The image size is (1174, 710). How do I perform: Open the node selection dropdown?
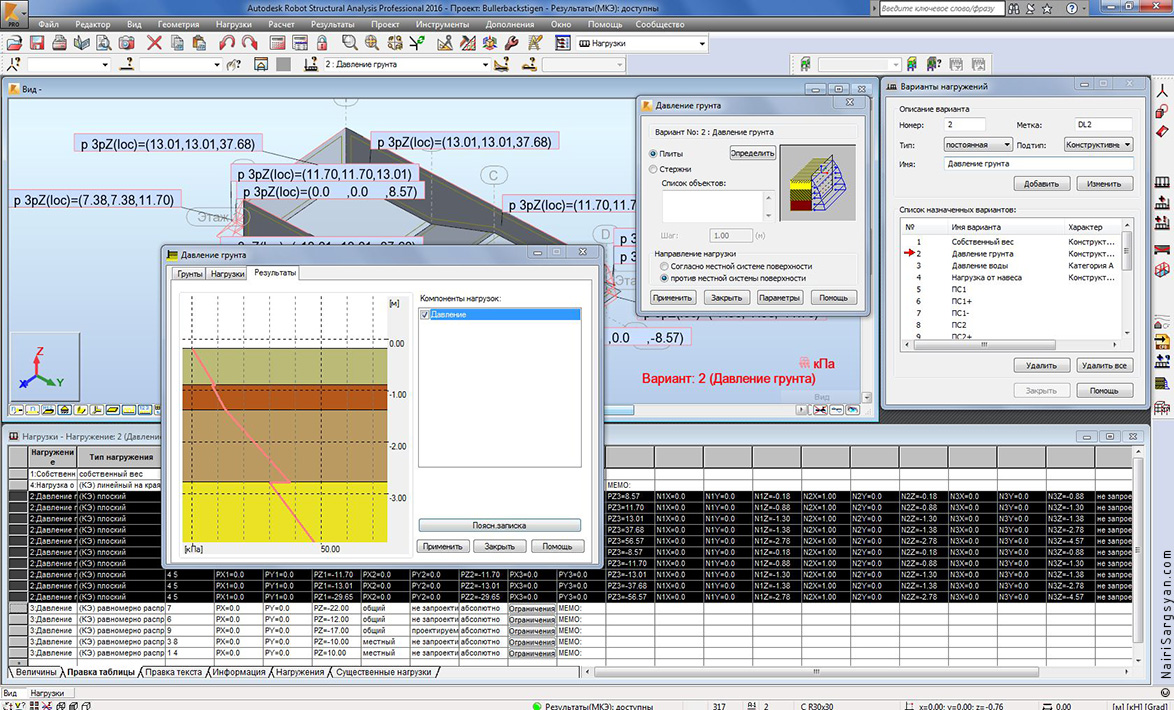105,64
